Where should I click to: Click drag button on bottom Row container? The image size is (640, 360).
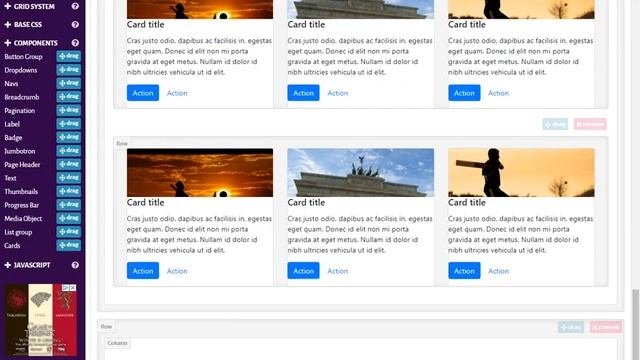tap(571, 327)
